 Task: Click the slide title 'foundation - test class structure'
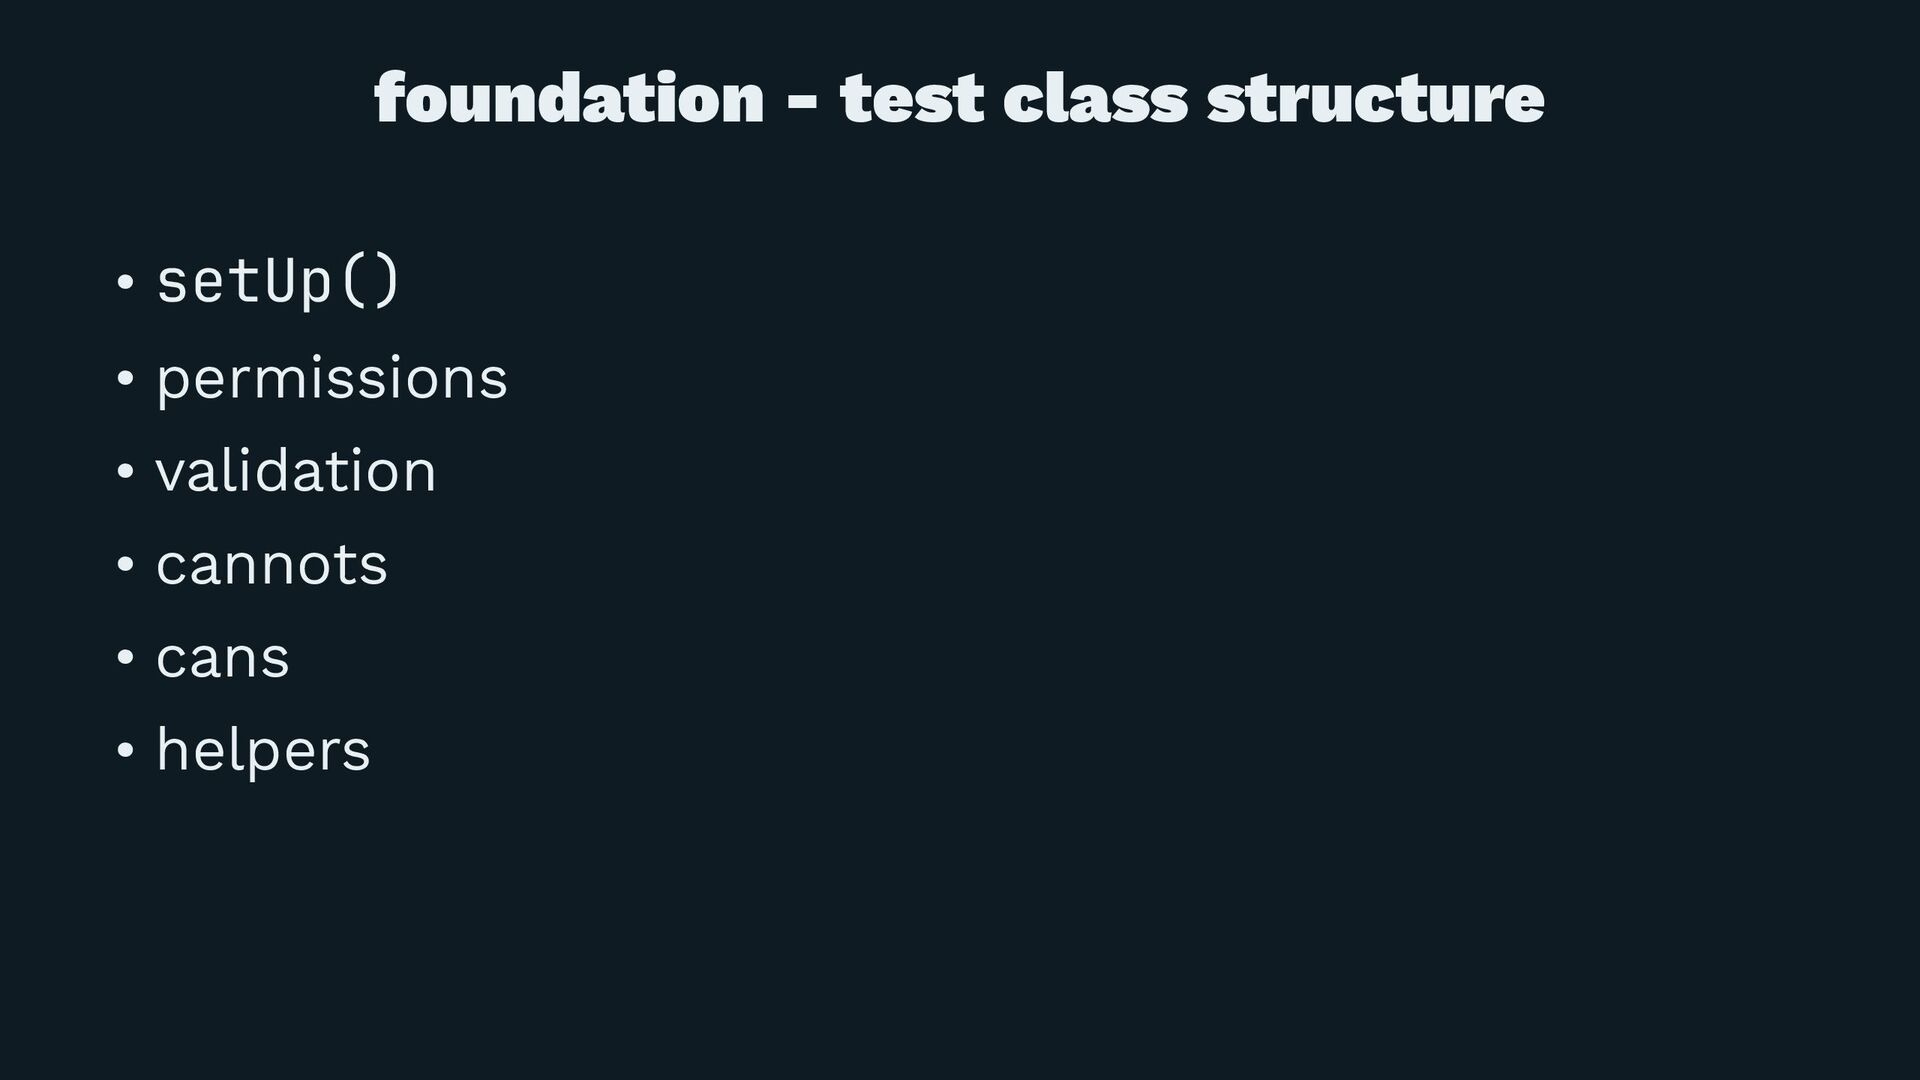[x=959, y=98]
